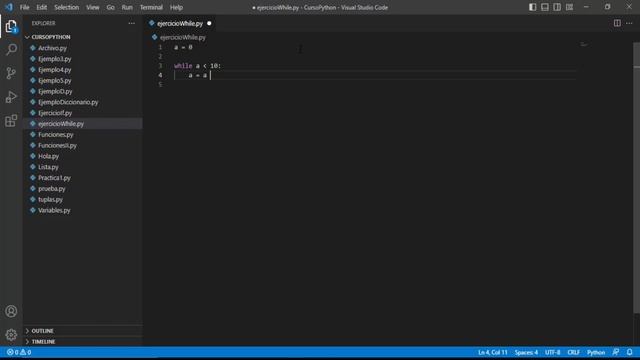This screenshot has height=360, width=640.
Task: Change encoding via UTF-8 status item
Action: tap(552, 352)
